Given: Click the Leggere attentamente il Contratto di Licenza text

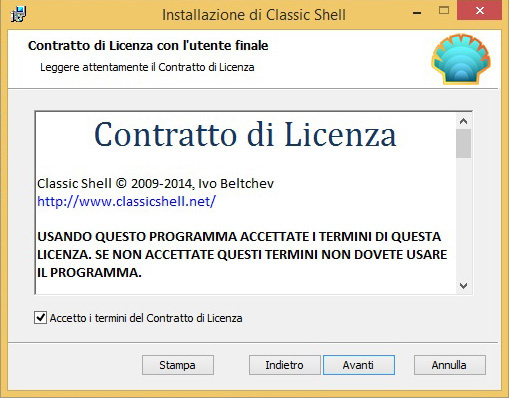Looking at the screenshot, I should coord(147,67).
